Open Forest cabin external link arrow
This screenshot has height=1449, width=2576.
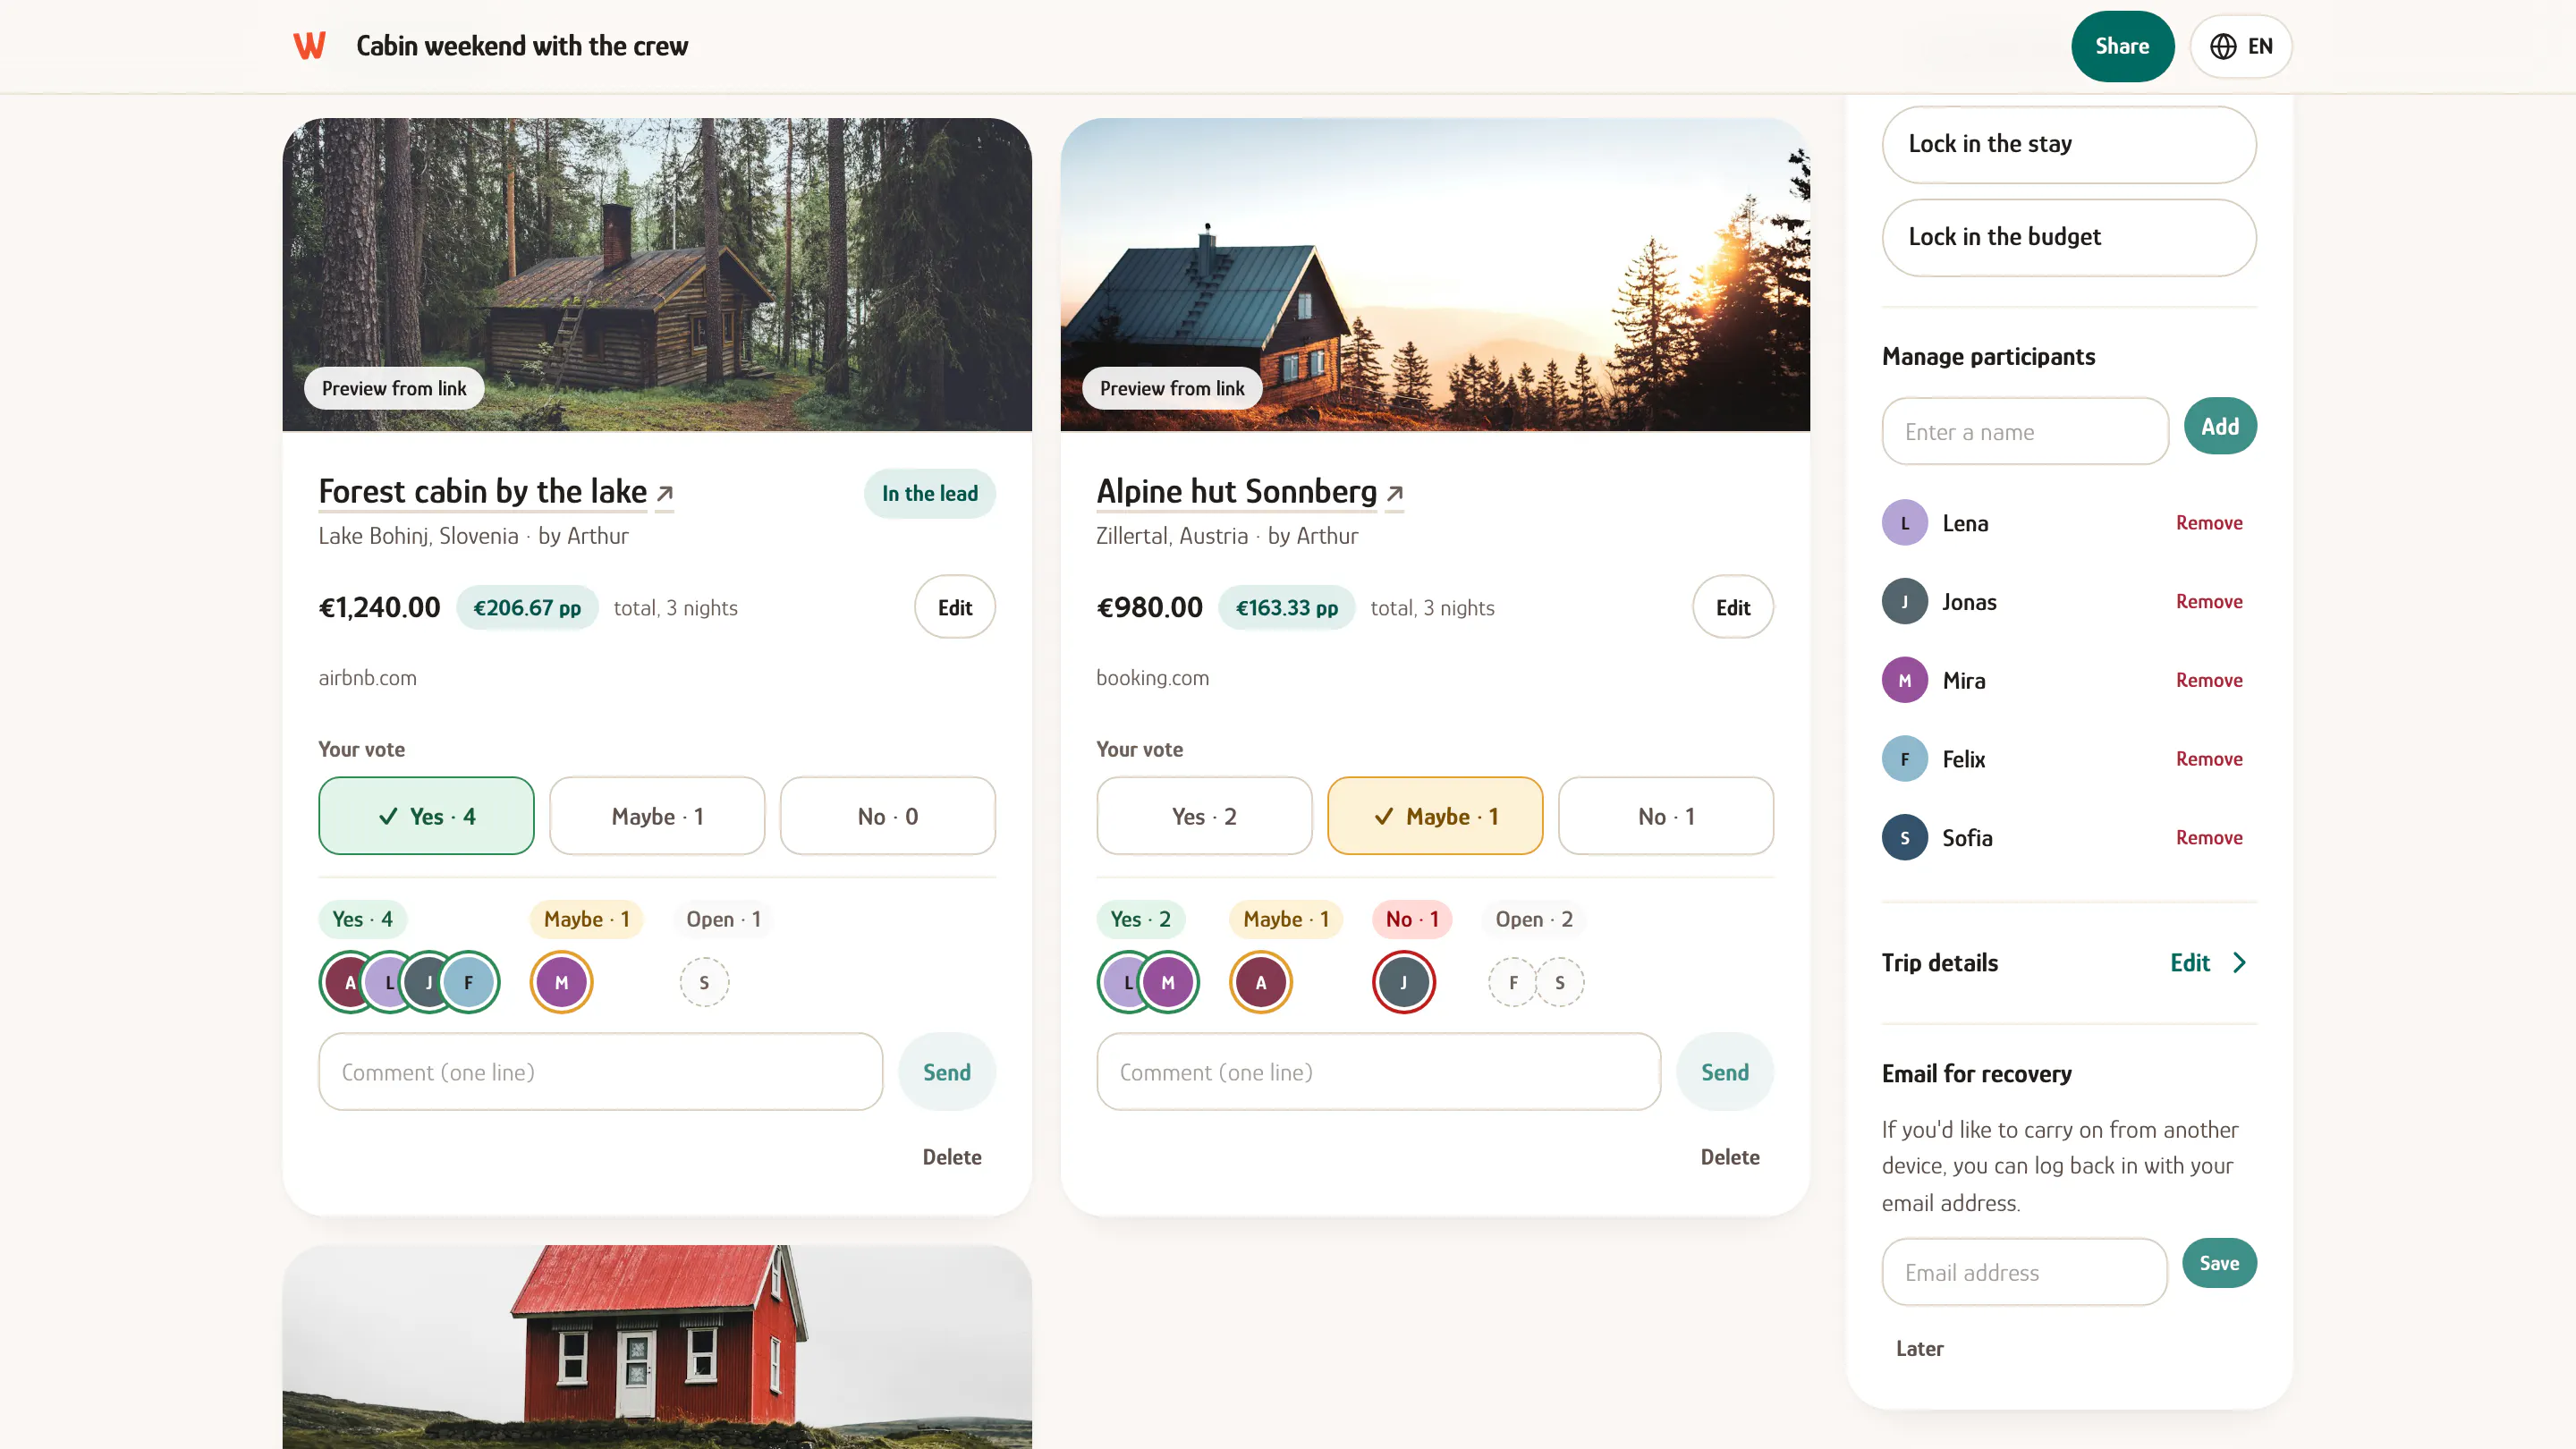pyautogui.click(x=665, y=493)
